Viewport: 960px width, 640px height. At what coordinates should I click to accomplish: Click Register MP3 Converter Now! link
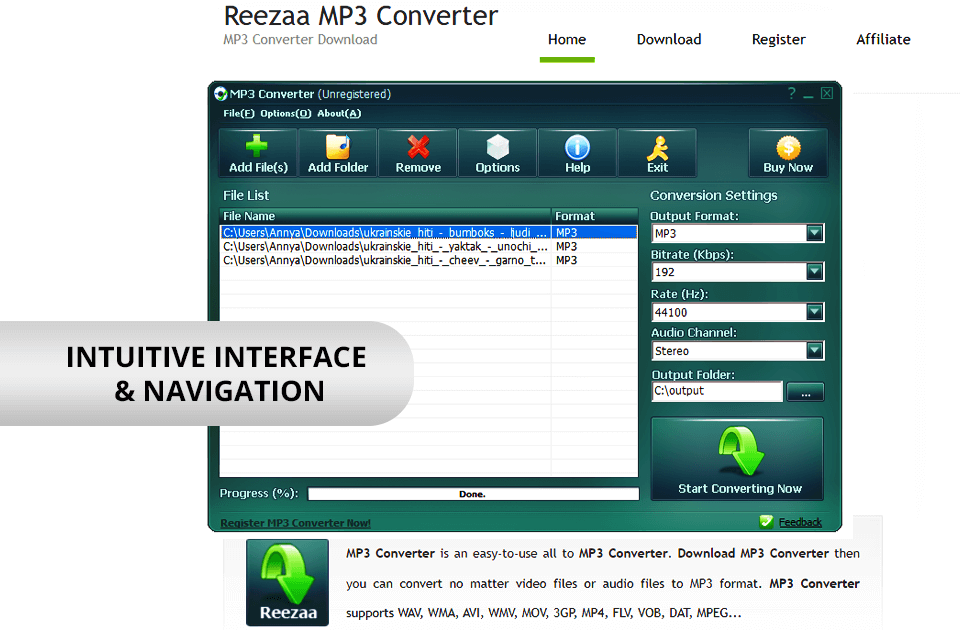[x=295, y=523]
